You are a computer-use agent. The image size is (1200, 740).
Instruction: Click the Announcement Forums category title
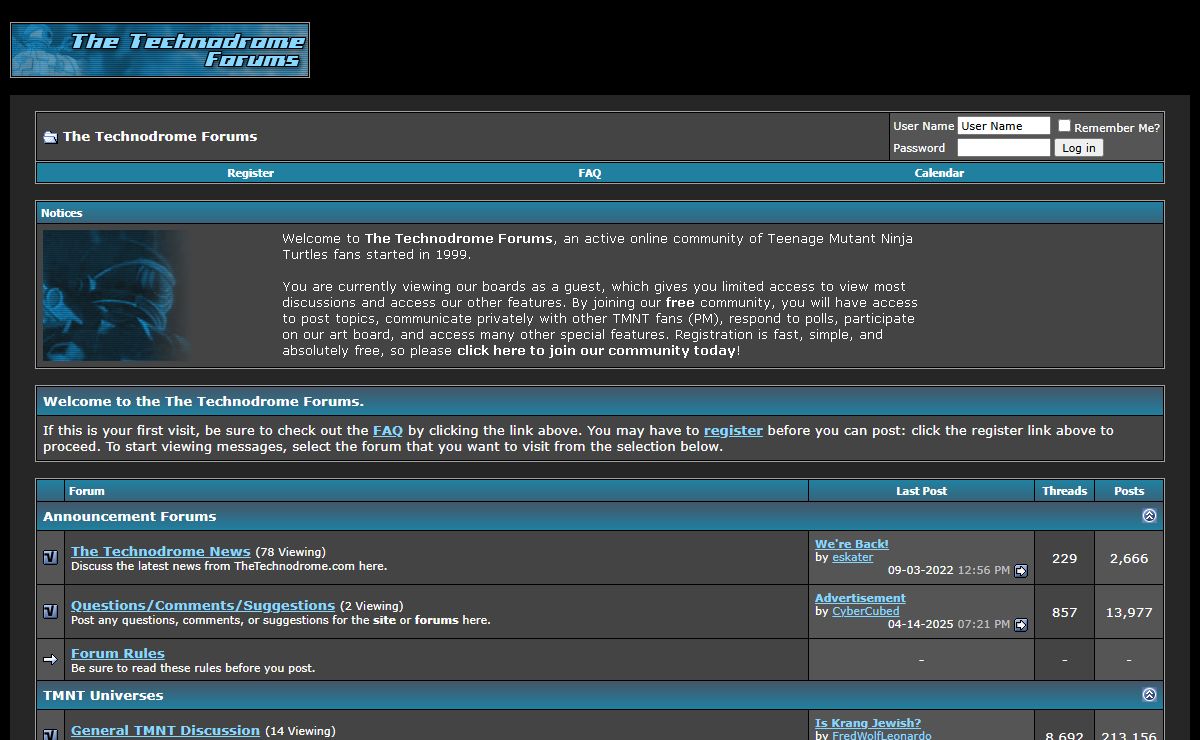click(x=130, y=516)
